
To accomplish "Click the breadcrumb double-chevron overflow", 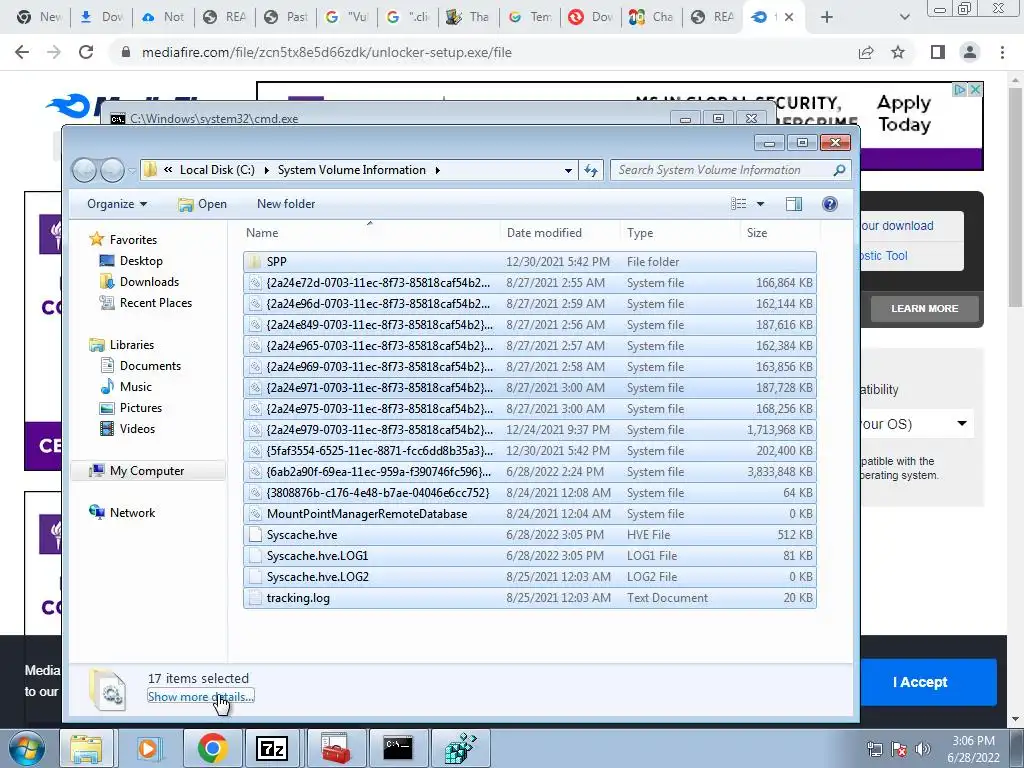I will click(168, 170).
